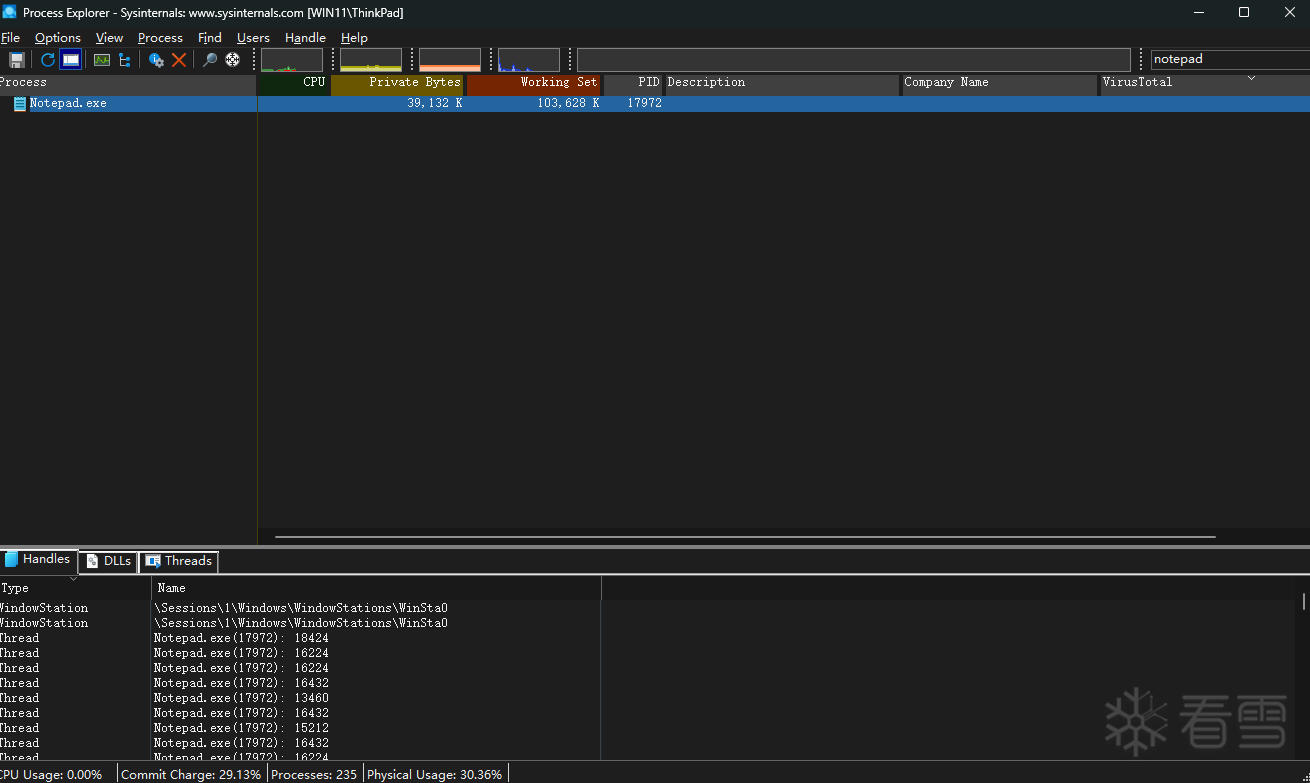Select handle Notepad.exe(17972): 13460
The image size is (1310, 783).
tap(241, 698)
